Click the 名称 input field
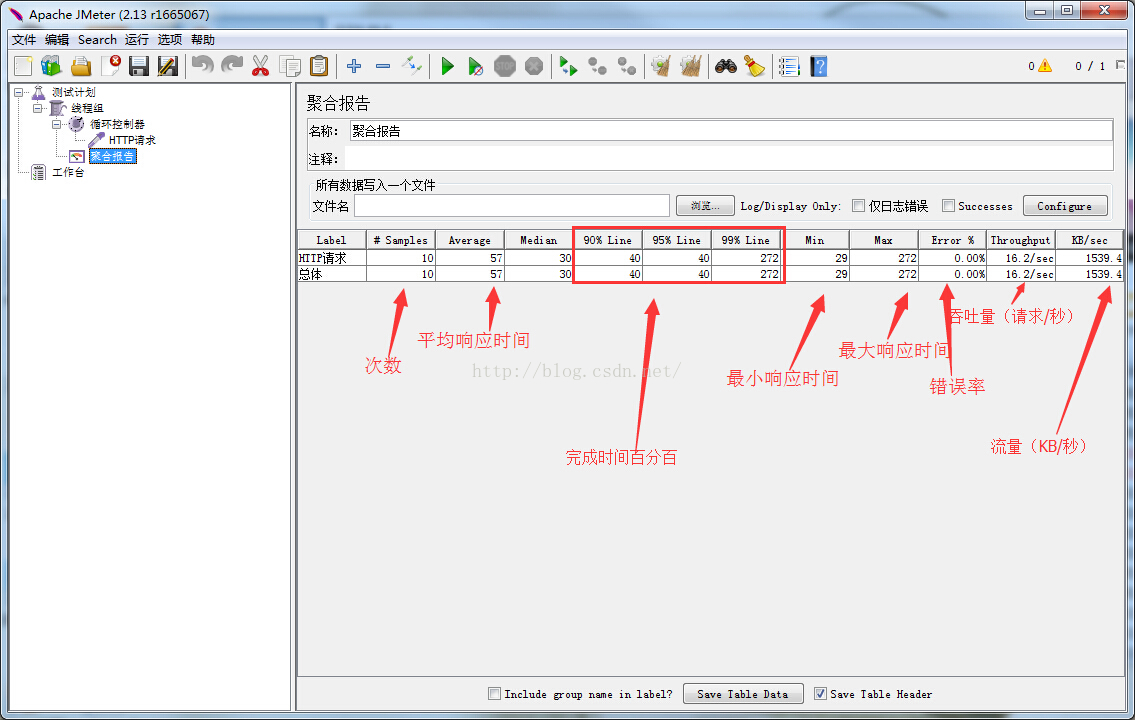The width and height of the screenshot is (1135, 720). (731, 130)
